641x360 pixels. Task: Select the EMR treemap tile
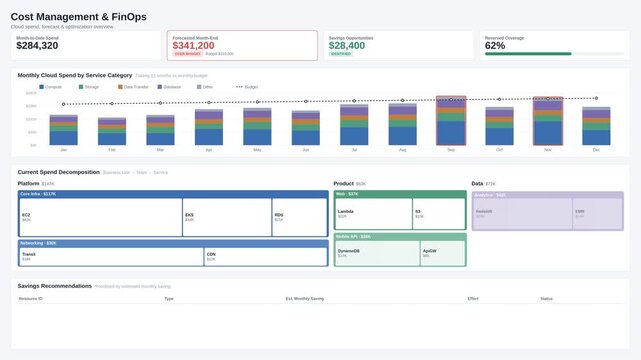coord(598,214)
